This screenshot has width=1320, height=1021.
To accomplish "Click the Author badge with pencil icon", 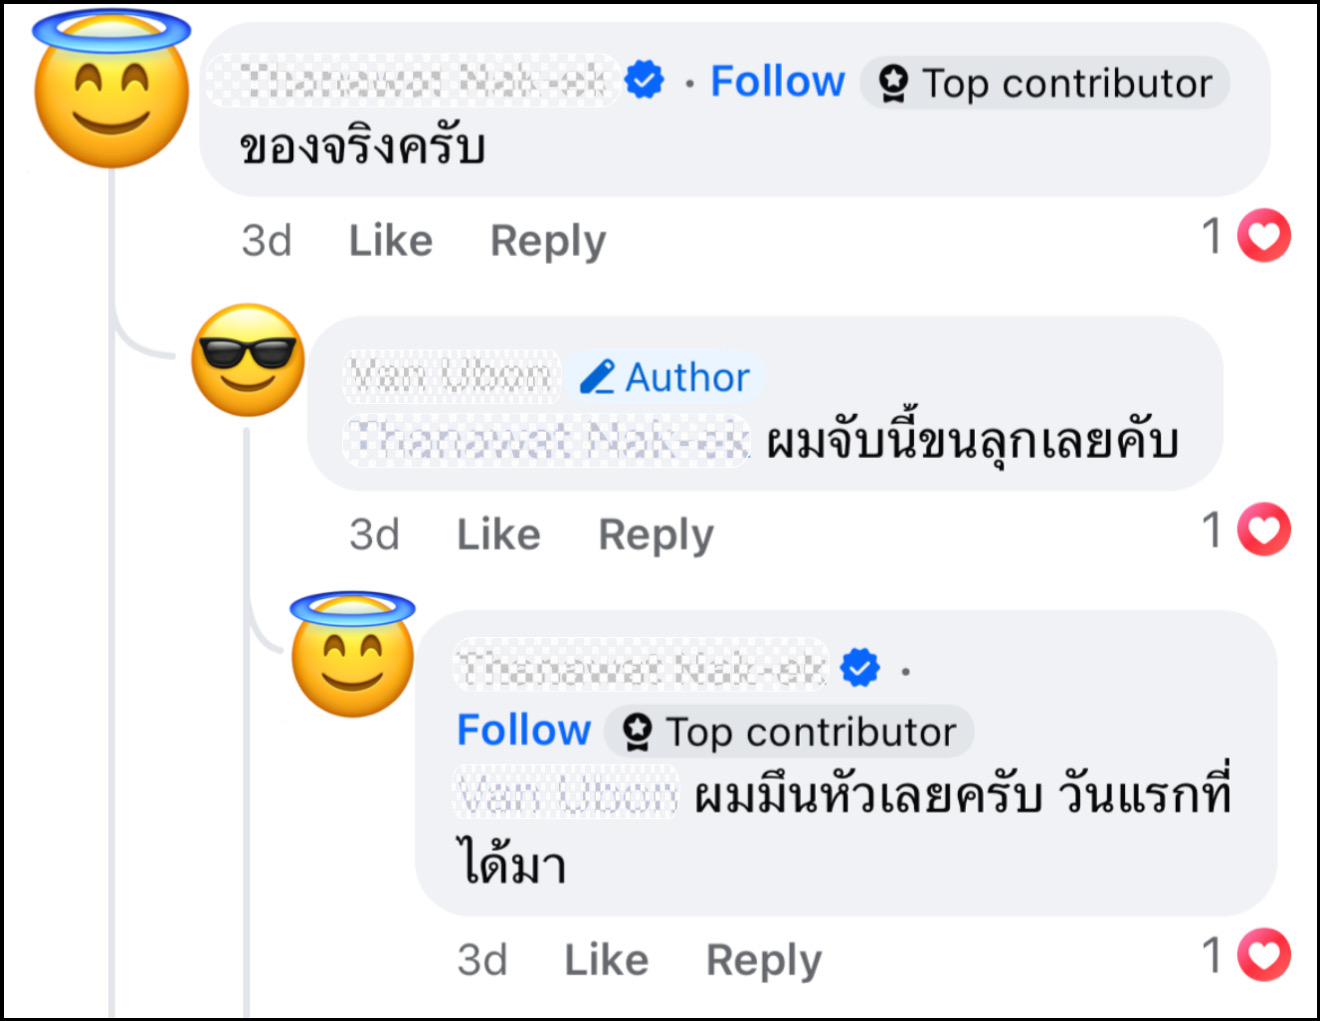I will point(665,377).
